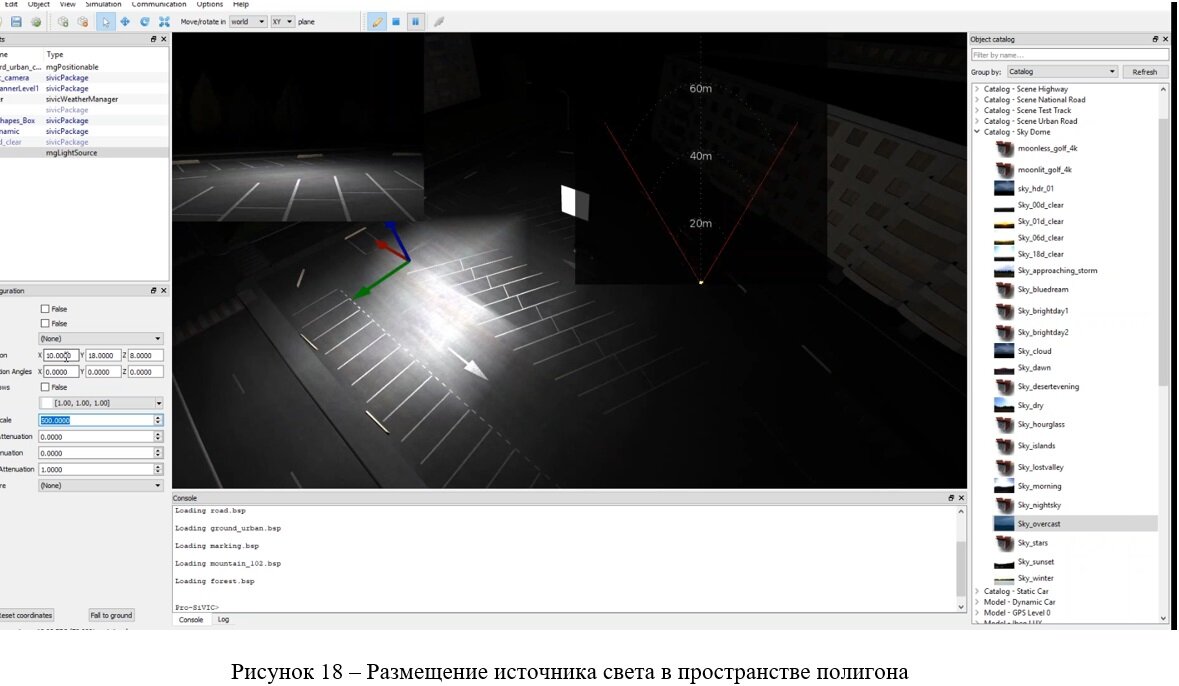Select the Scale tool with diagonal arrows
The width and height of the screenshot is (1179, 686).
click(x=164, y=22)
